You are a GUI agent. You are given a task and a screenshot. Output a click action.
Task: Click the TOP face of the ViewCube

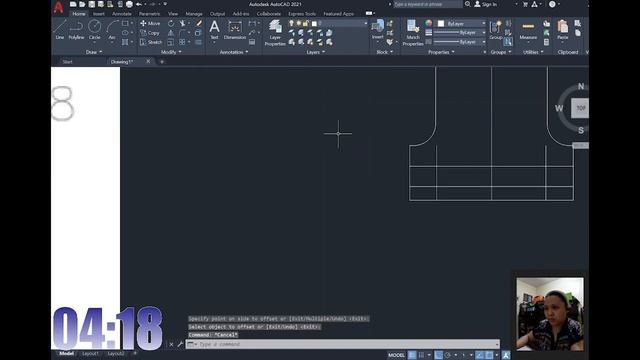click(580, 108)
